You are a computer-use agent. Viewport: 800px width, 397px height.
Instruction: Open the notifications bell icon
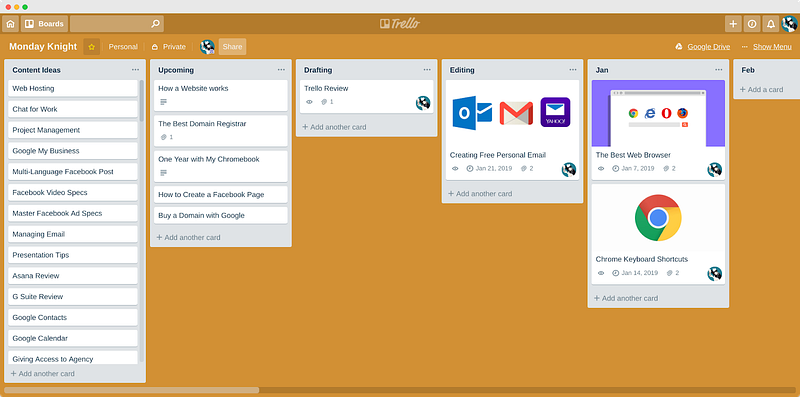point(770,23)
